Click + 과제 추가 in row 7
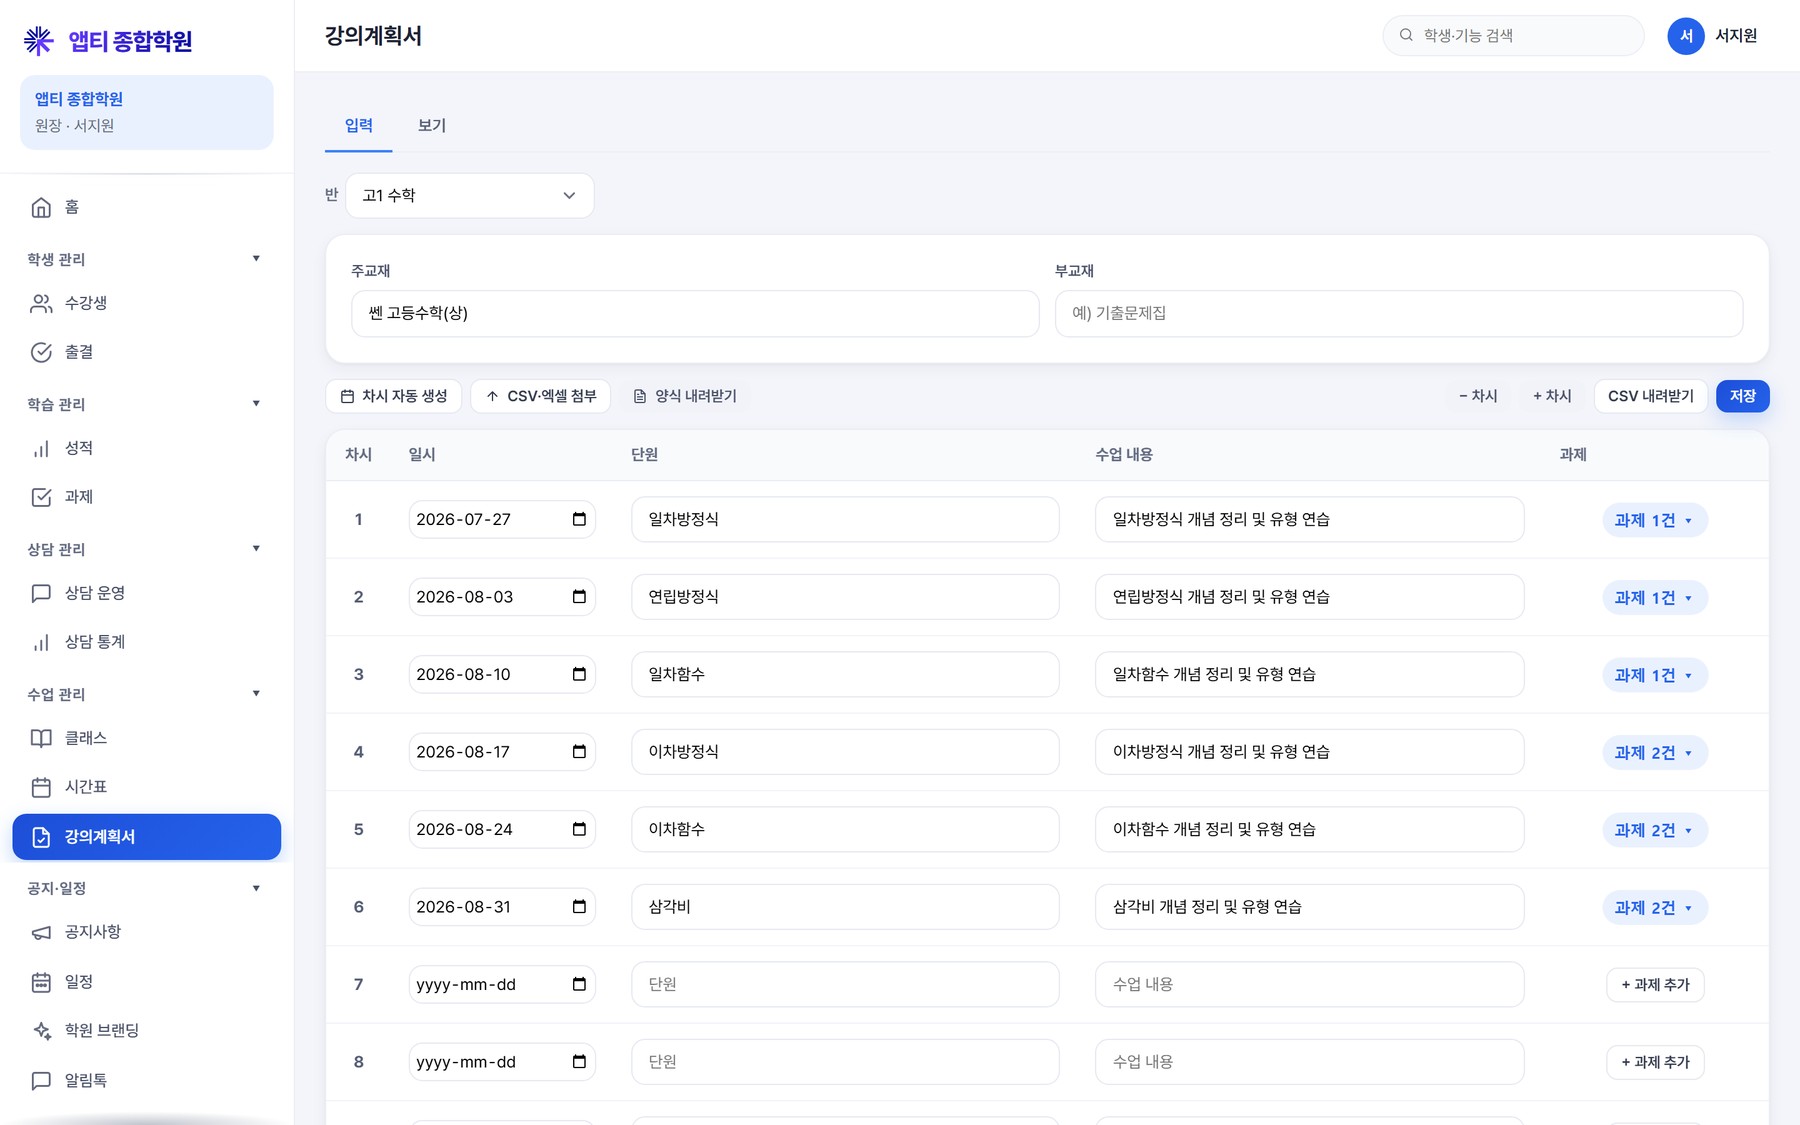Image resolution: width=1800 pixels, height=1125 pixels. click(x=1655, y=985)
